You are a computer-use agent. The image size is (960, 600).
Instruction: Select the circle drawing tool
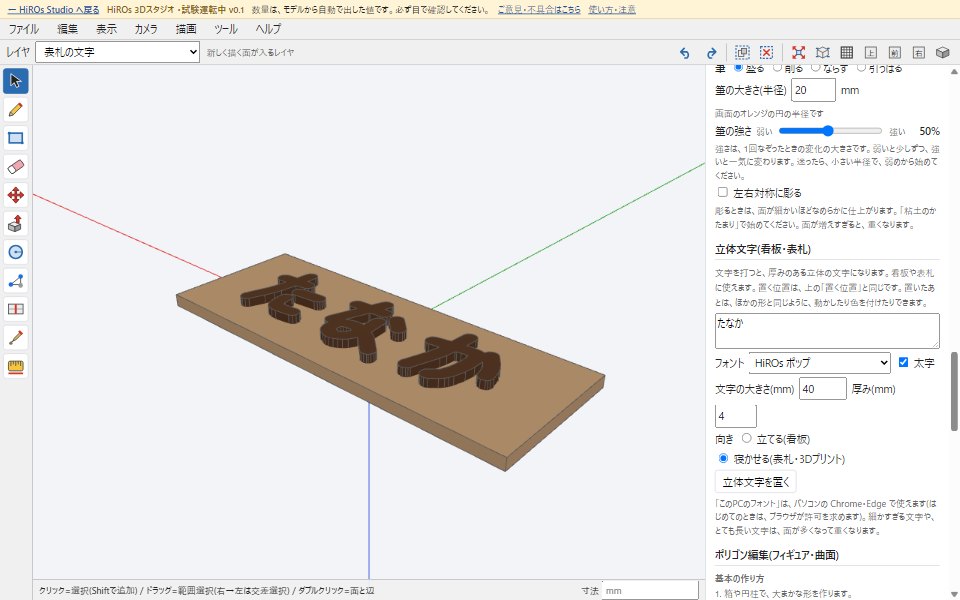click(16, 252)
